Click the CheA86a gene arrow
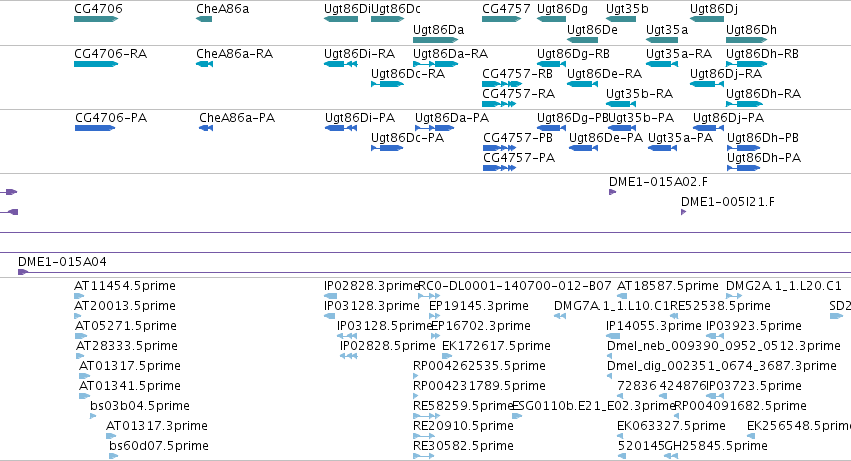 [x=204, y=19]
